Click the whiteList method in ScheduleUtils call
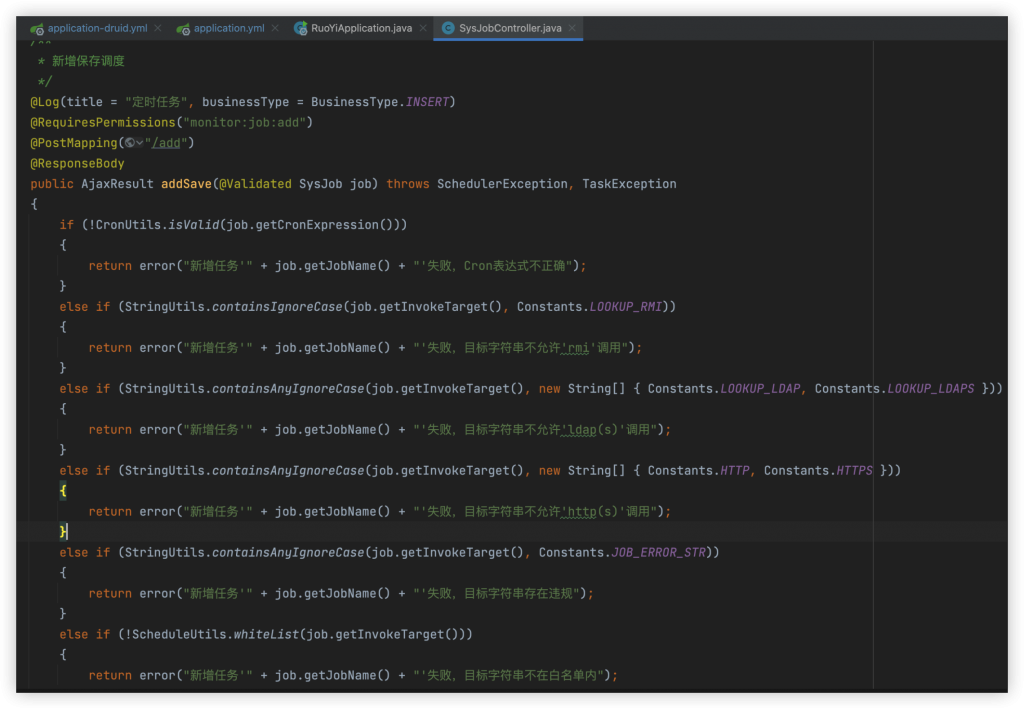 (267, 634)
